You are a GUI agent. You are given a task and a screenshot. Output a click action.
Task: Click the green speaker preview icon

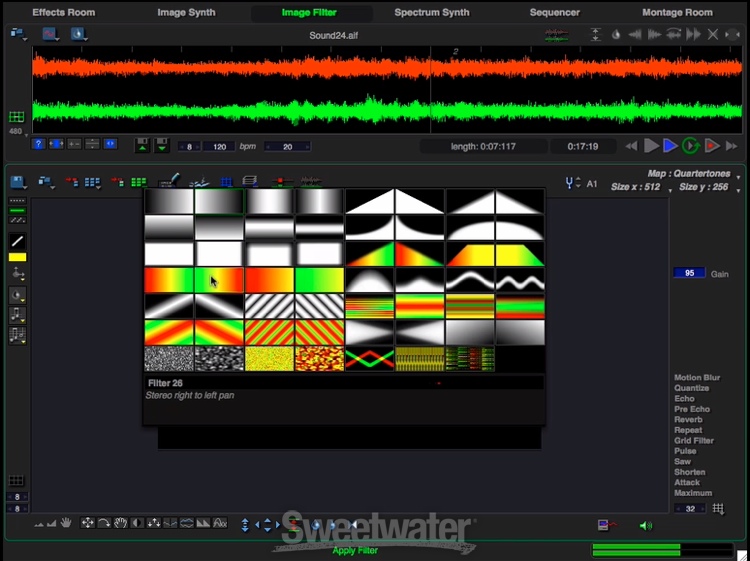pos(645,526)
